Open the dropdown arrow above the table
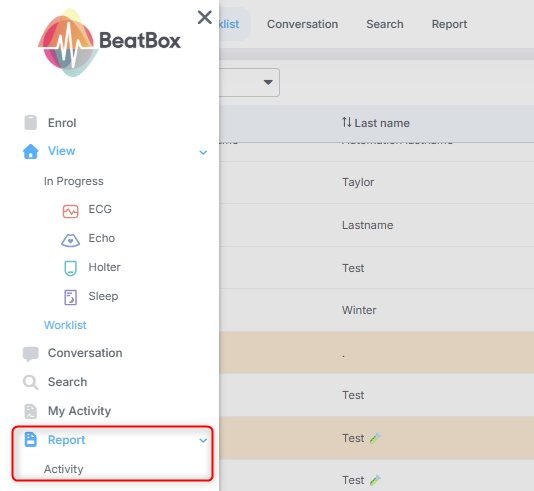The height and width of the screenshot is (491, 534). point(268,82)
